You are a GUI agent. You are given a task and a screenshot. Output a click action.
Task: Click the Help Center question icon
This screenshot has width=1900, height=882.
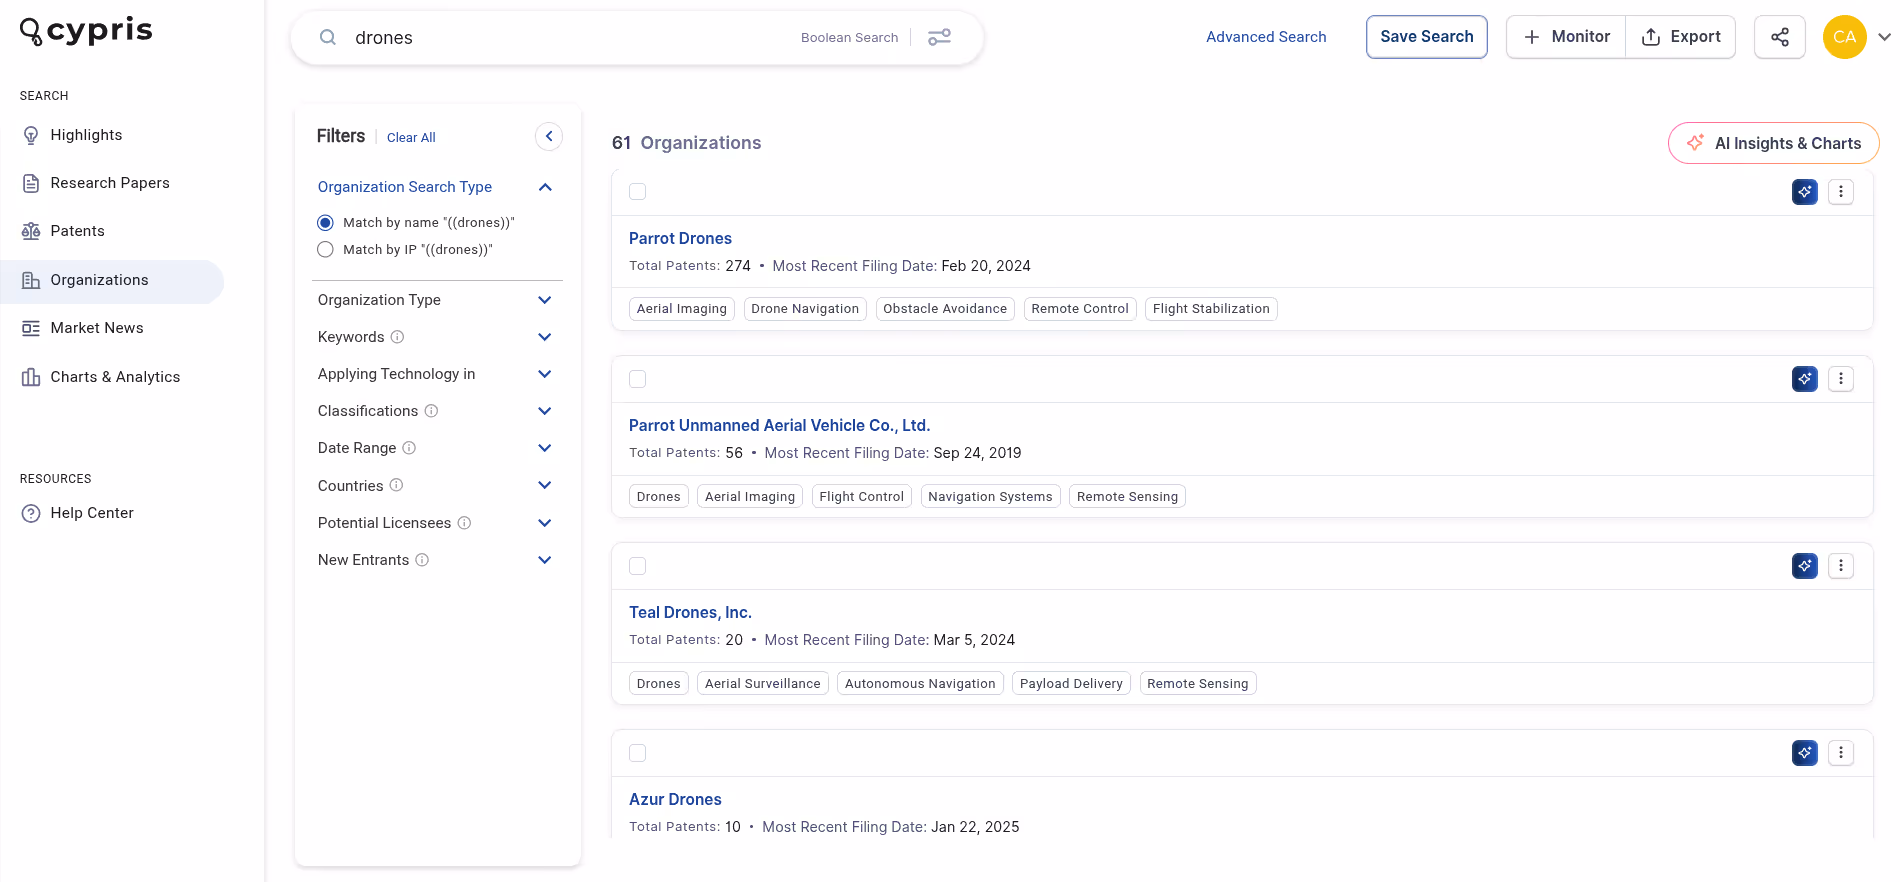(31, 513)
